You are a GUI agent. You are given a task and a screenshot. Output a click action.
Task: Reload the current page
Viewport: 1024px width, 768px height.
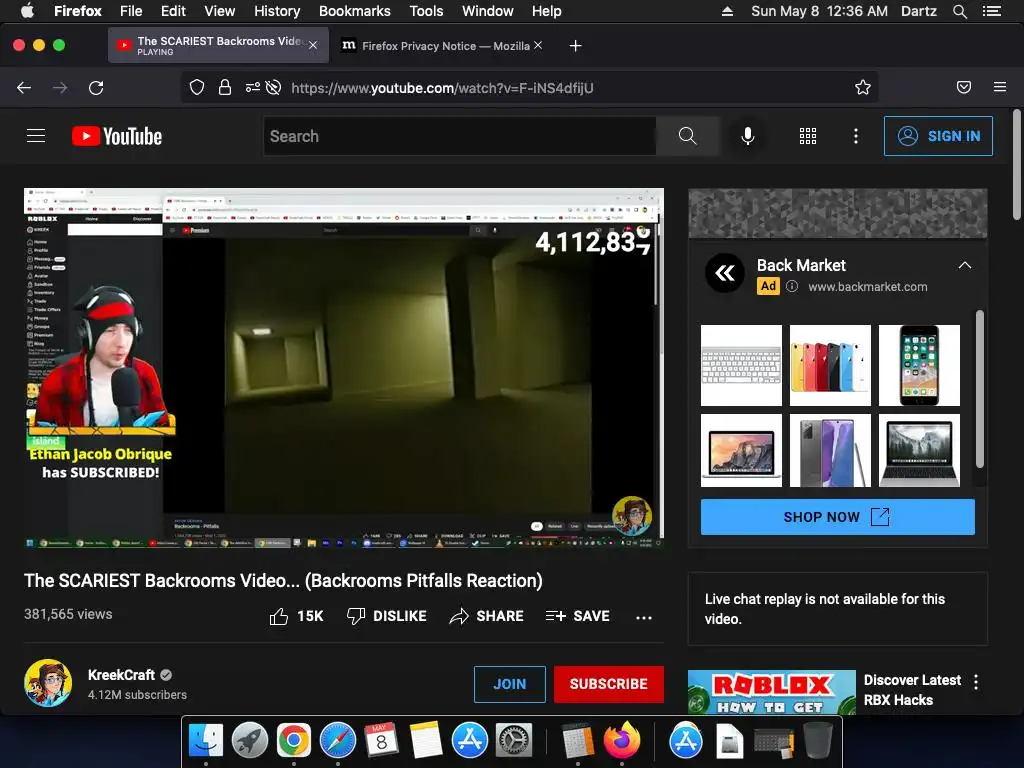click(96, 88)
